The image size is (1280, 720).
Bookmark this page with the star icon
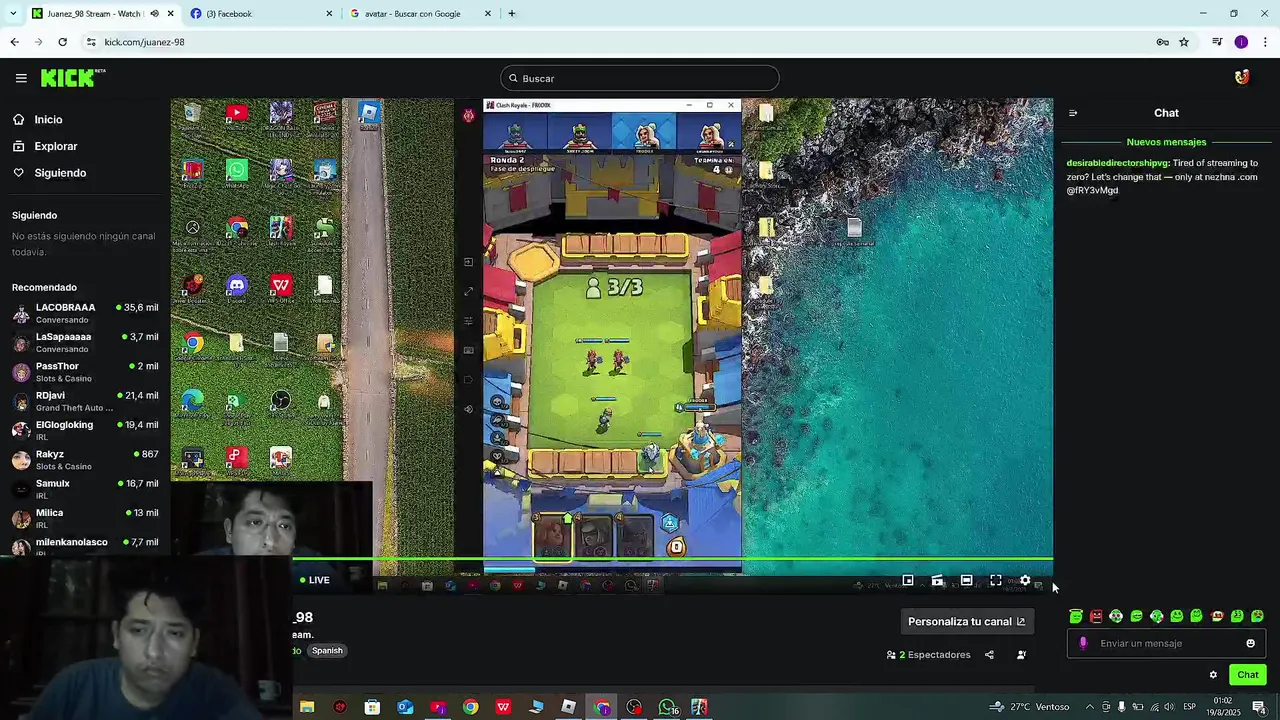tap(1184, 42)
